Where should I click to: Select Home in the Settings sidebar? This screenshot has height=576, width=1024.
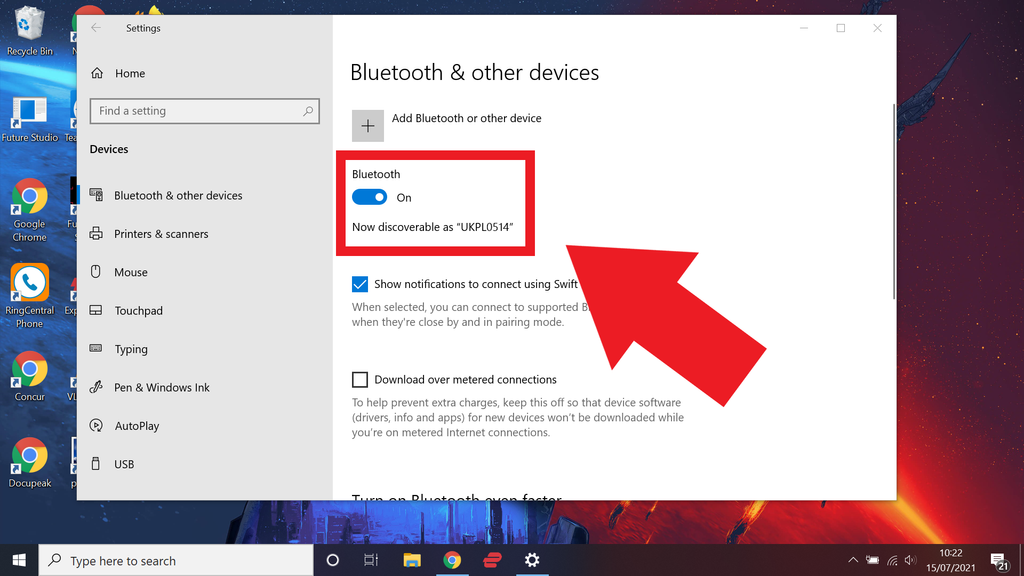tap(128, 73)
